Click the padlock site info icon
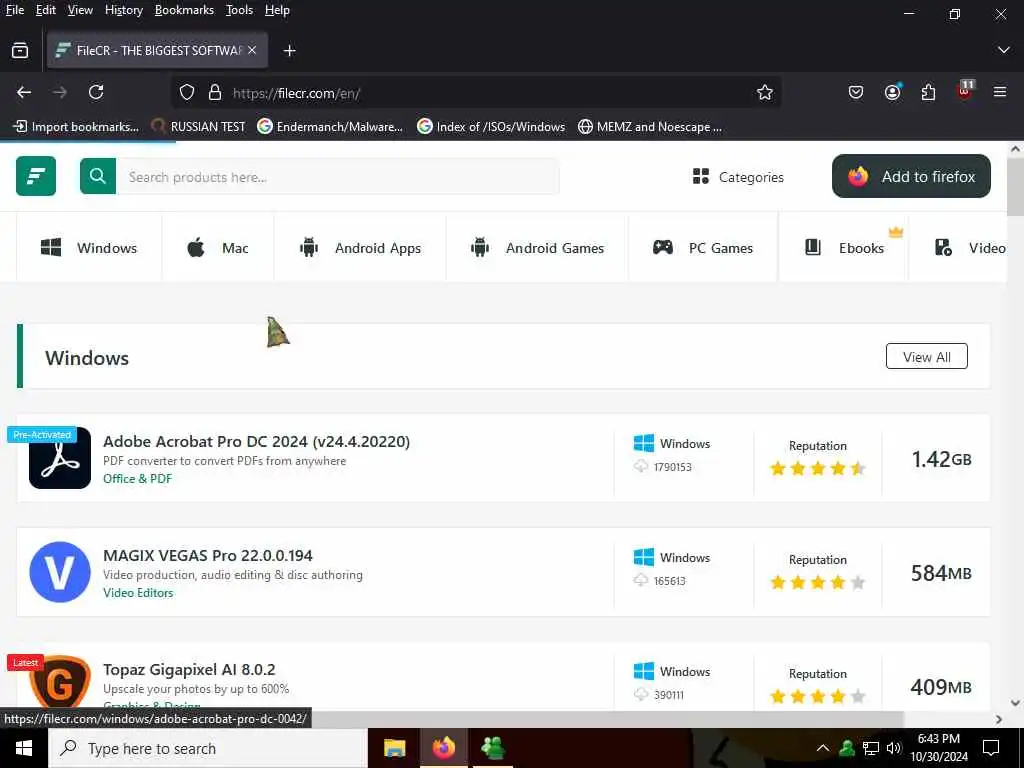 [215, 93]
